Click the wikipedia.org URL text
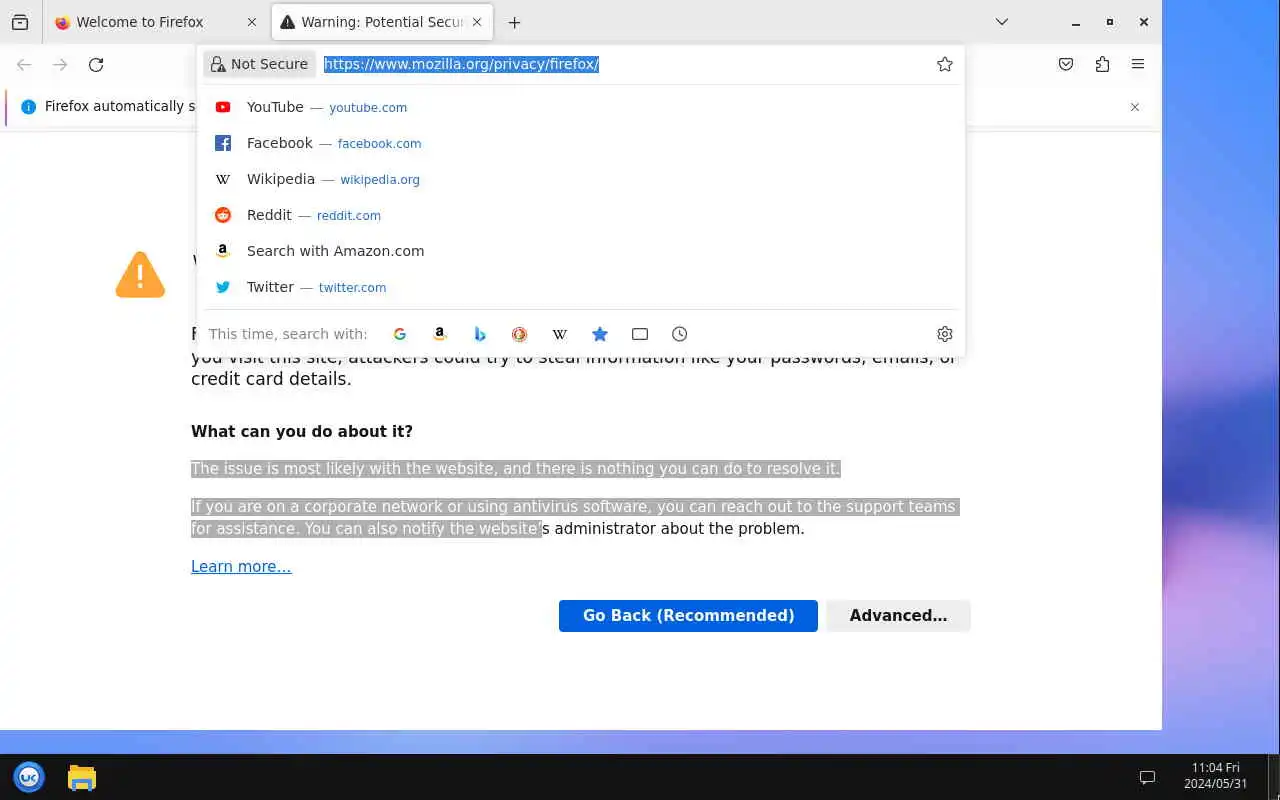 coord(380,180)
